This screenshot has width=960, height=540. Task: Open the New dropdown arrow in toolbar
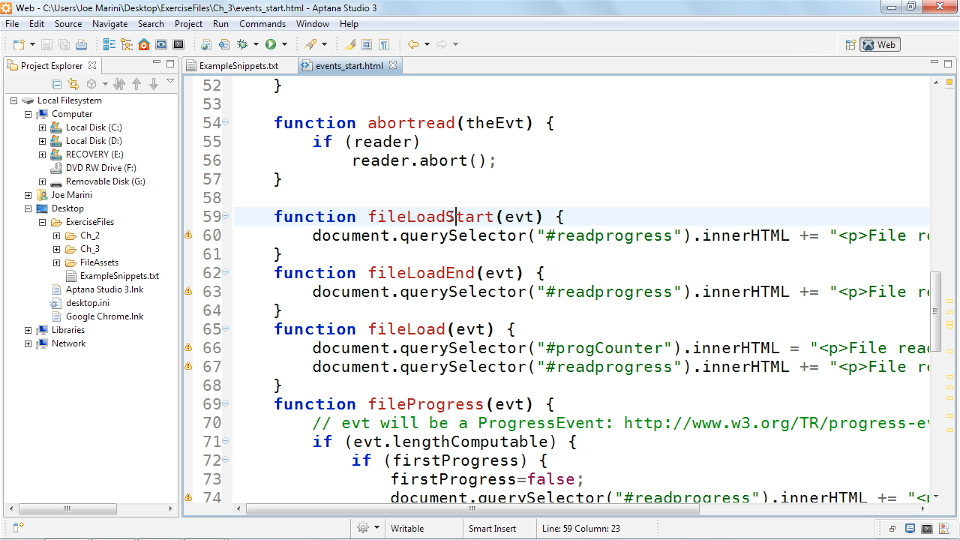(x=32, y=45)
